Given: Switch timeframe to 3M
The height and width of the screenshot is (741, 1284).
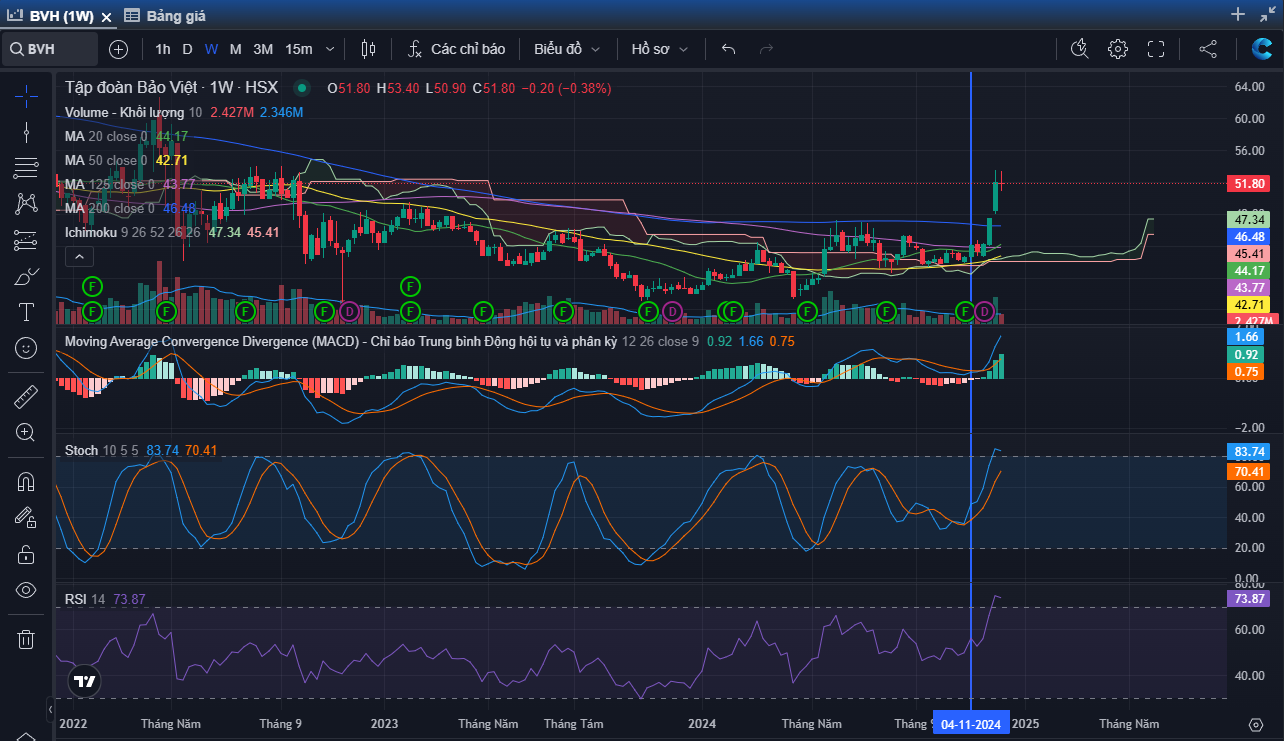Looking at the screenshot, I should tap(263, 49).
